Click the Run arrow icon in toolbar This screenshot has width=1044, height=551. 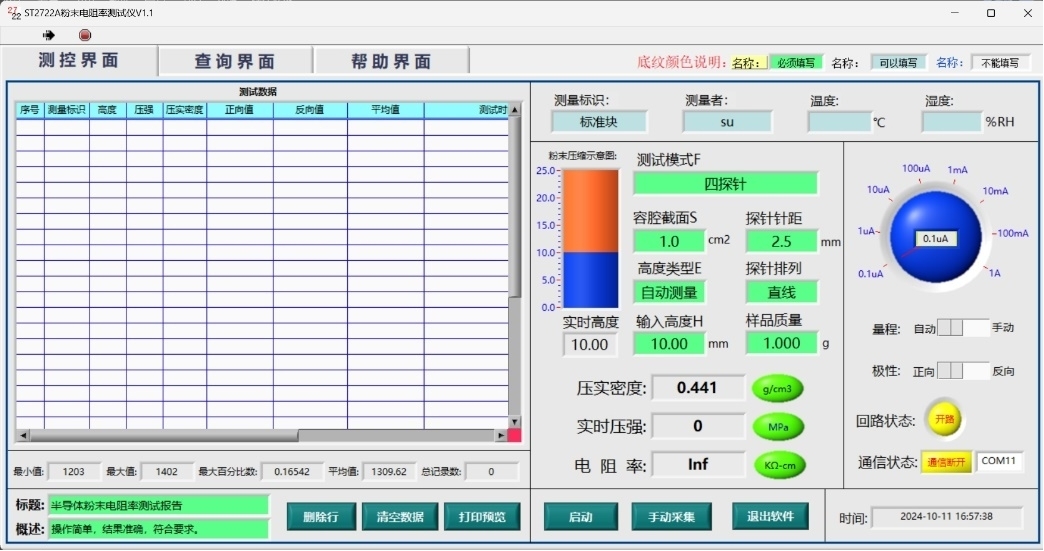click(x=49, y=35)
